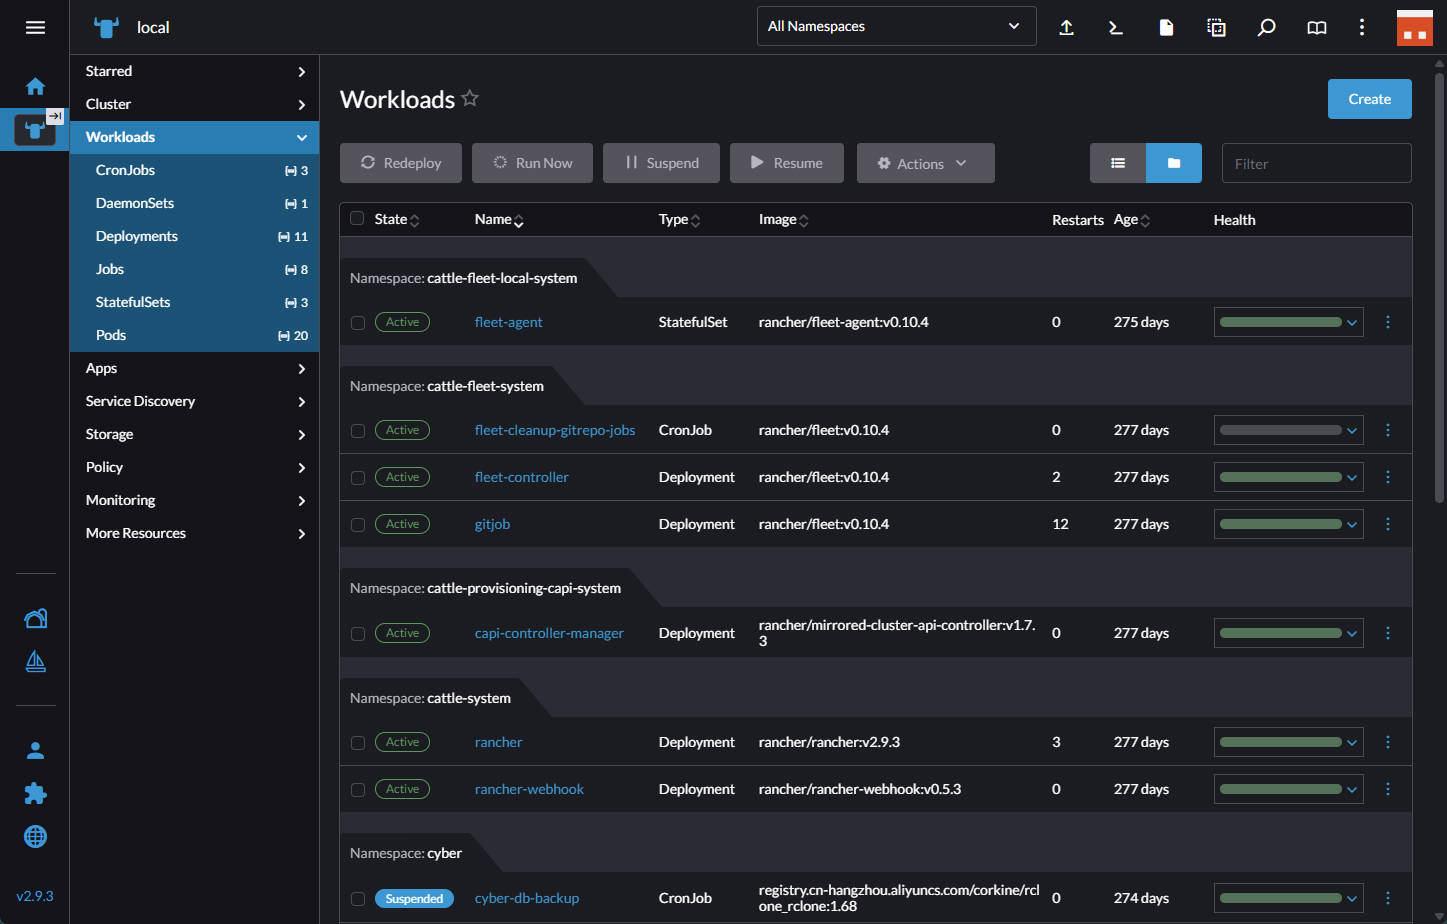This screenshot has height=924, width=1447.
Task: Expand health dropdown for fleet-agent row
Action: click(1352, 322)
